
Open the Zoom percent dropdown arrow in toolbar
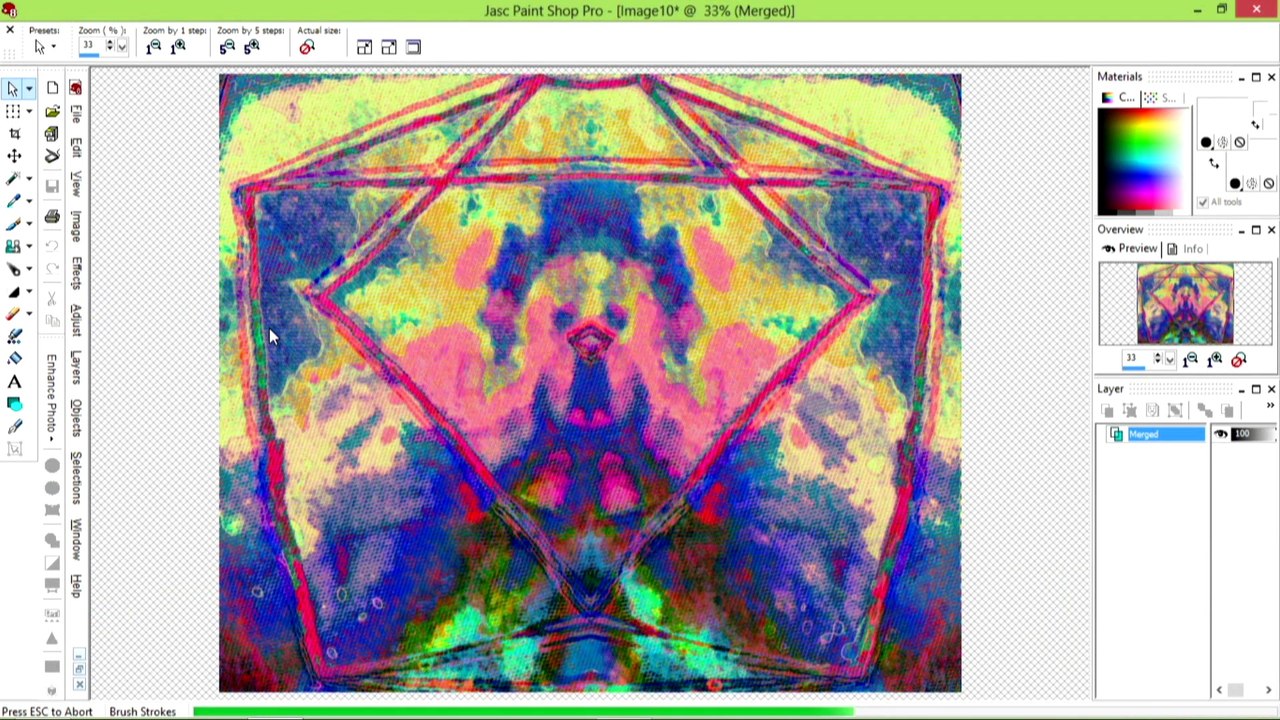click(x=122, y=47)
